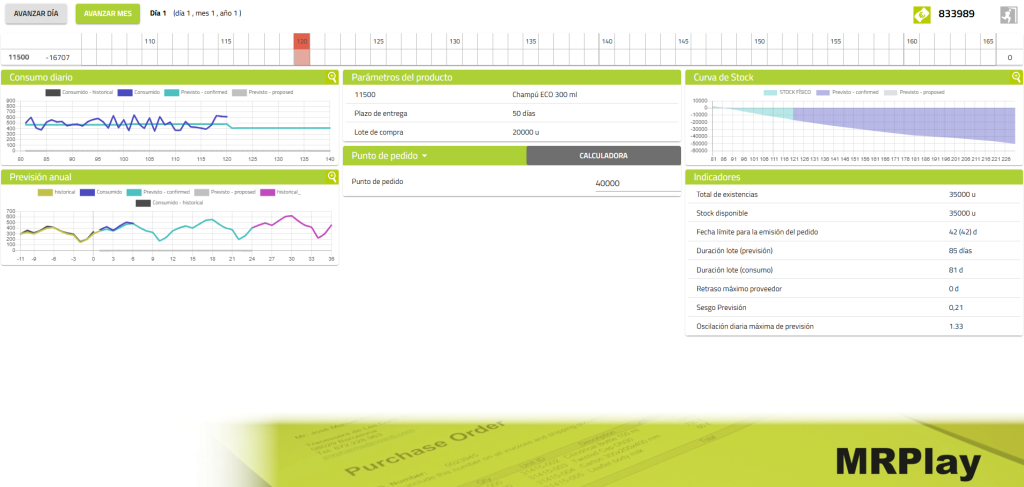Open the CALCULADORA tab
Image resolution: width=1024 pixels, height=487 pixels.
(603, 156)
